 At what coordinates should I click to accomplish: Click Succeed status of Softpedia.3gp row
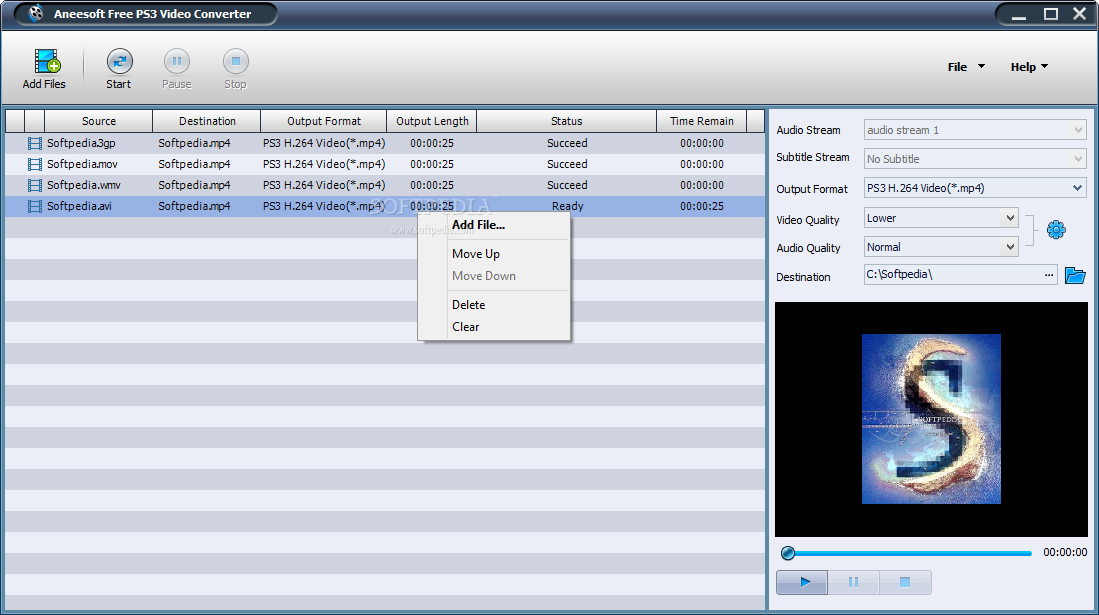(567, 143)
